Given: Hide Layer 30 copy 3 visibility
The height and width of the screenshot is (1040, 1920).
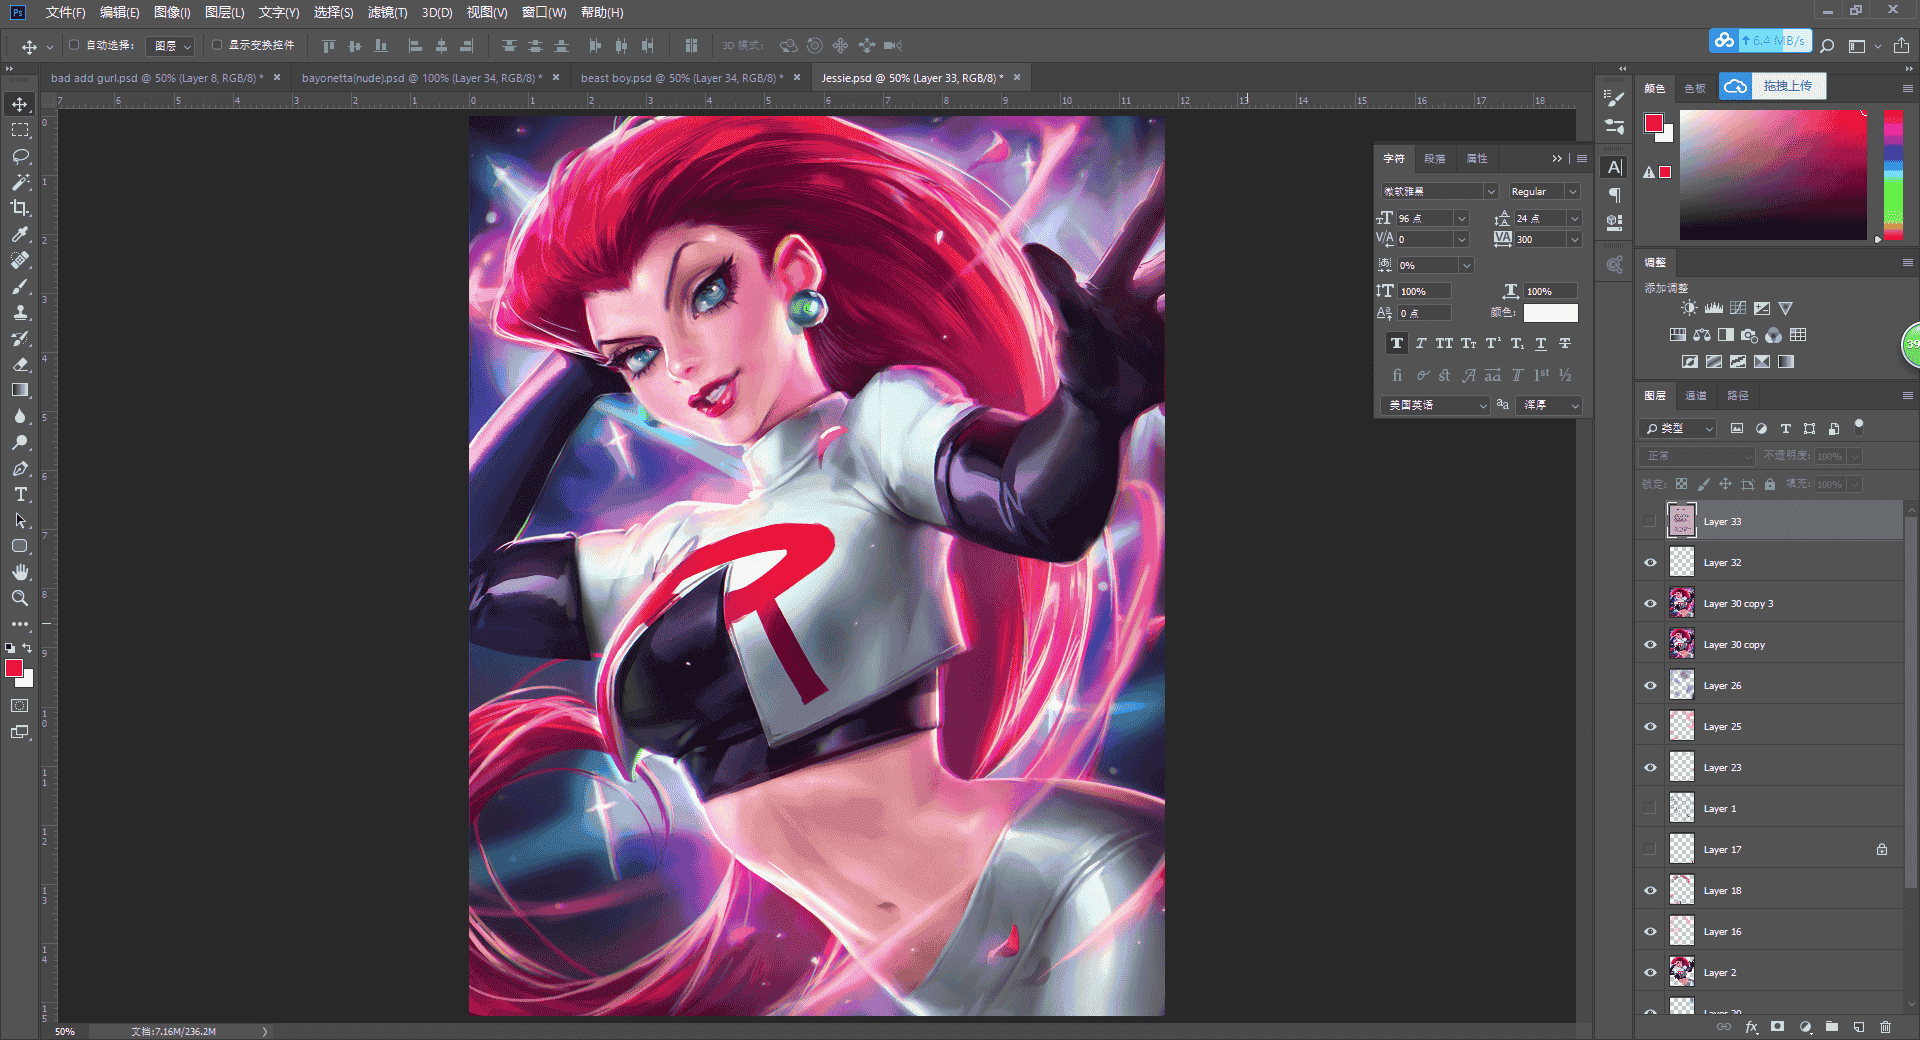Looking at the screenshot, I should tap(1650, 604).
